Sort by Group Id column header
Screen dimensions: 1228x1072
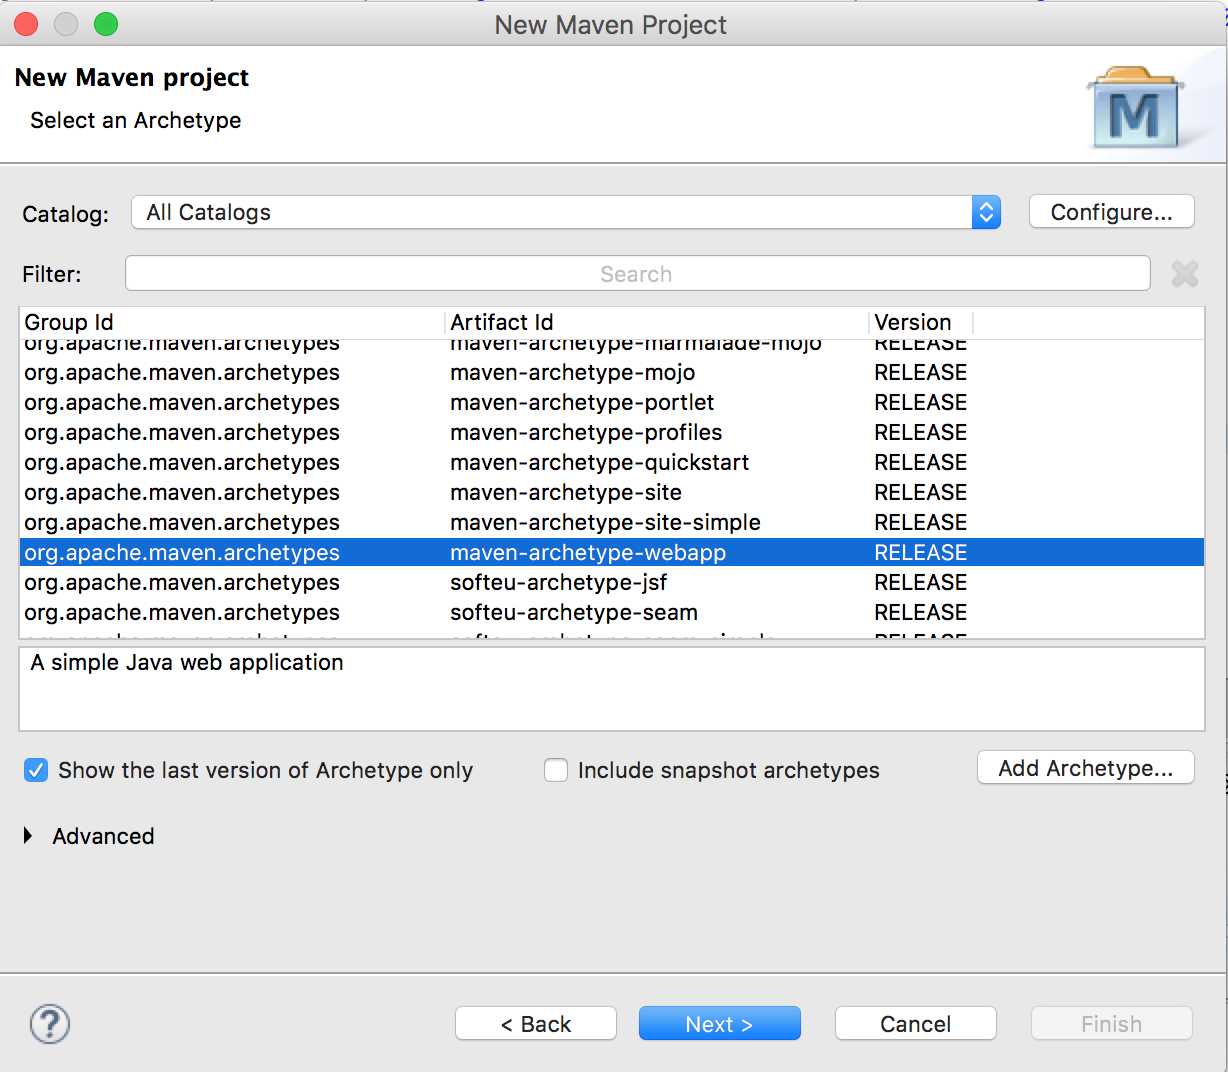pos(232,322)
